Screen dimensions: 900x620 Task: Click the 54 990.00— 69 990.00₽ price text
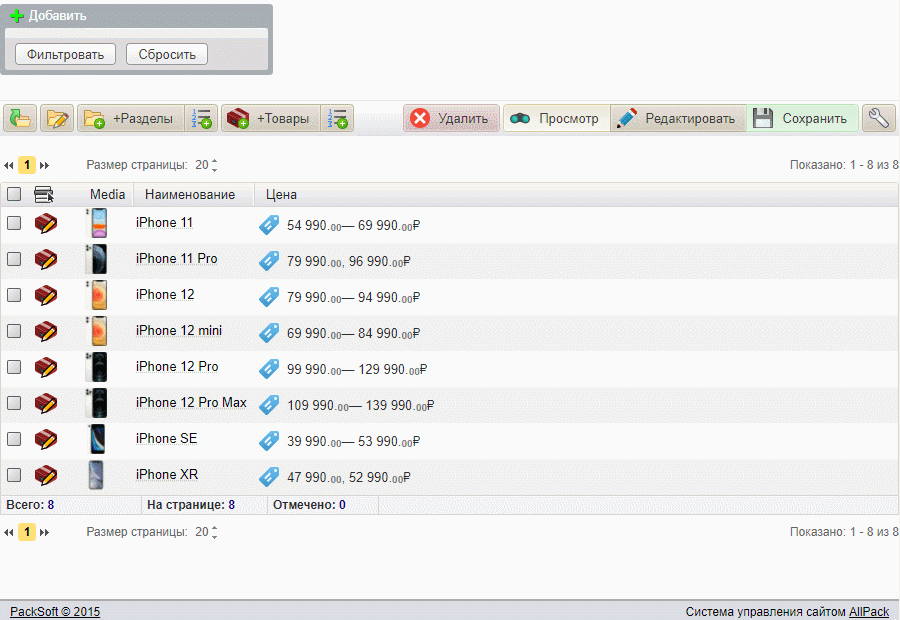point(354,226)
